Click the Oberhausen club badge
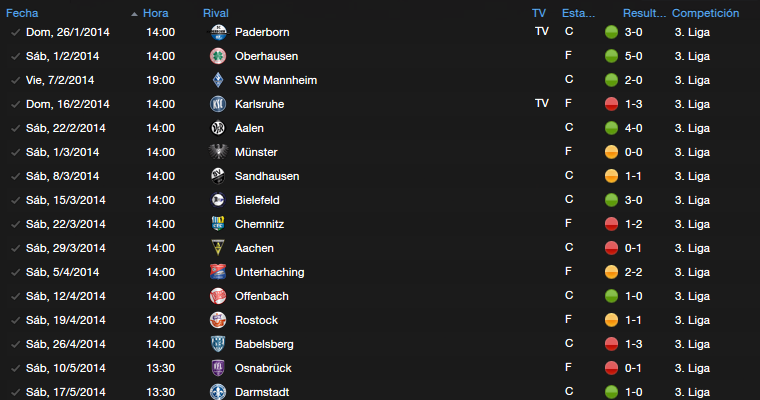760x400 pixels. (218, 56)
